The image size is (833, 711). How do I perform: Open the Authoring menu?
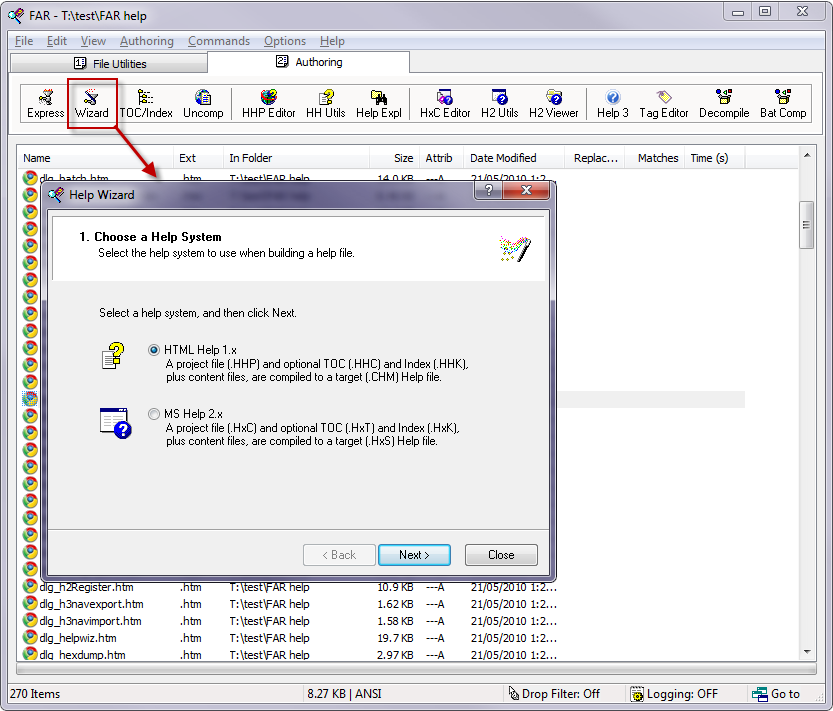(146, 41)
